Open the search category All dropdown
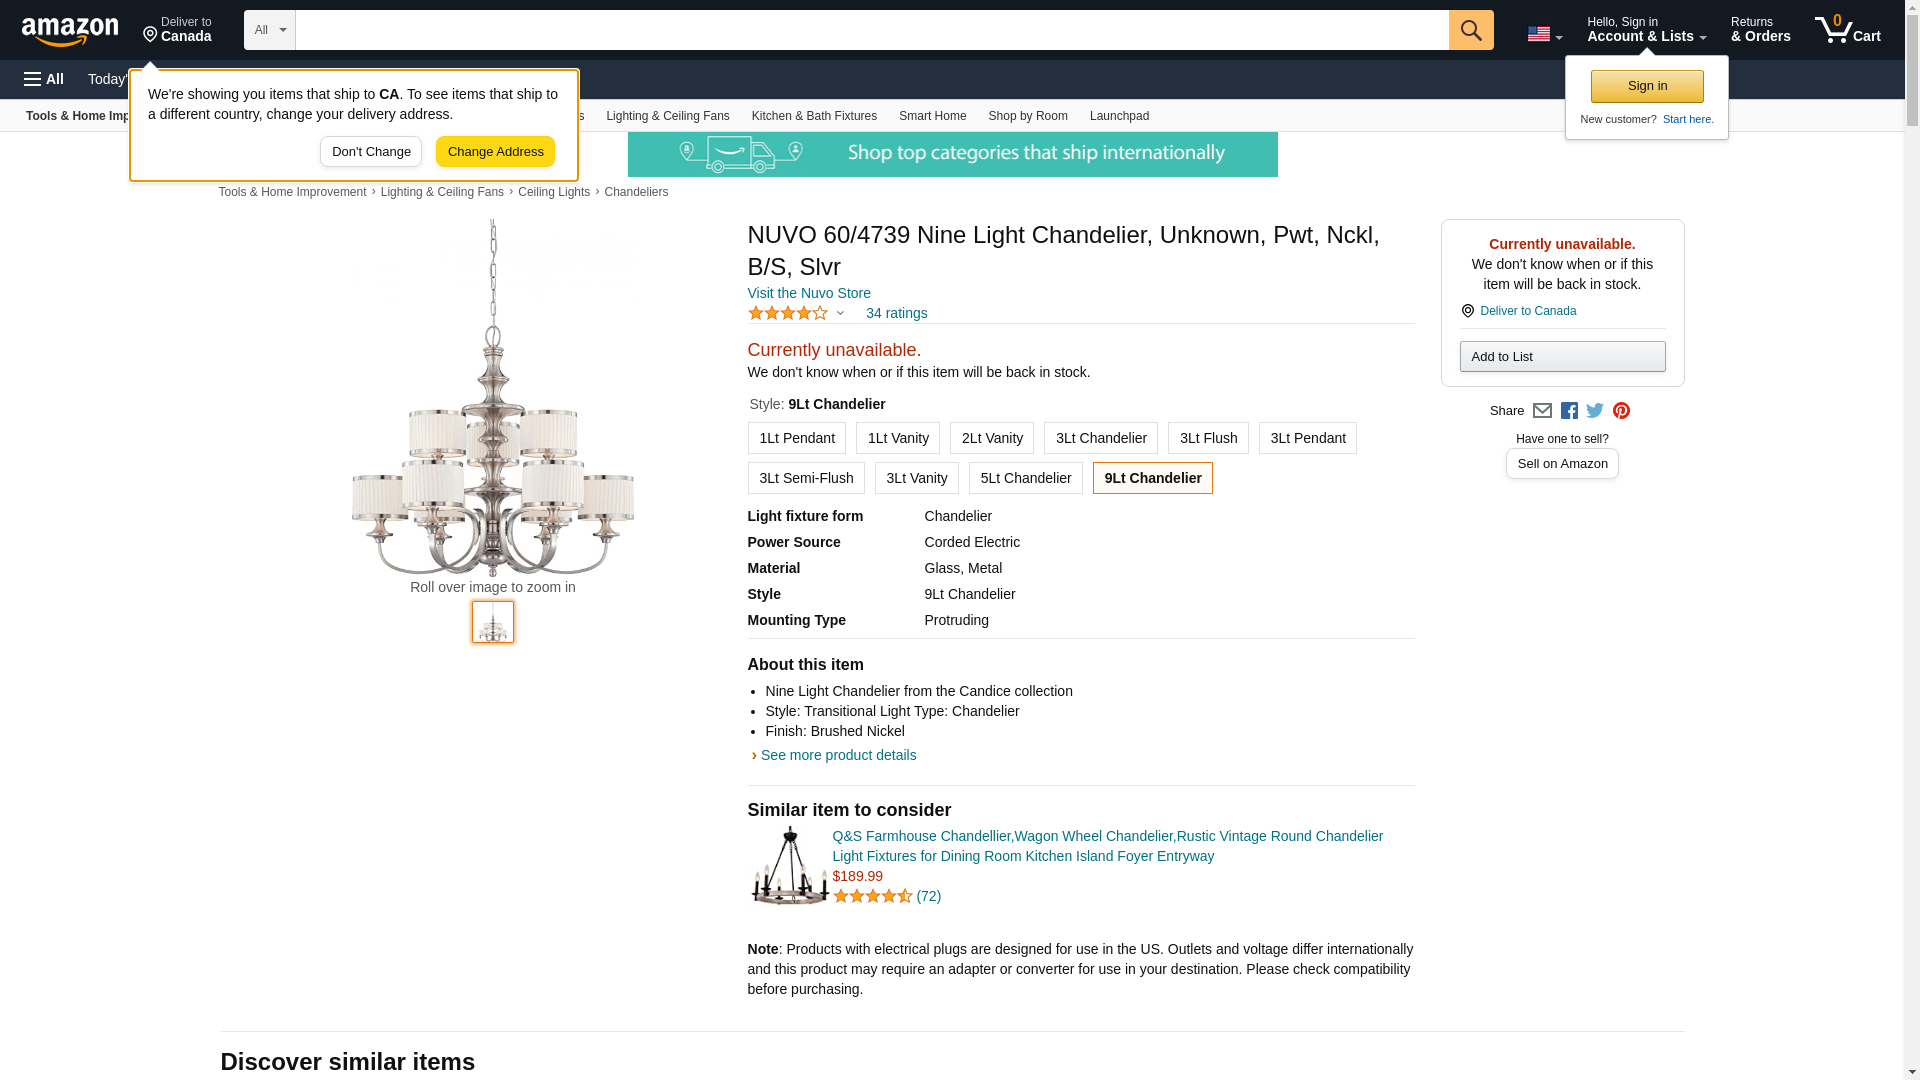The width and height of the screenshot is (1920, 1080). coord(269,30)
